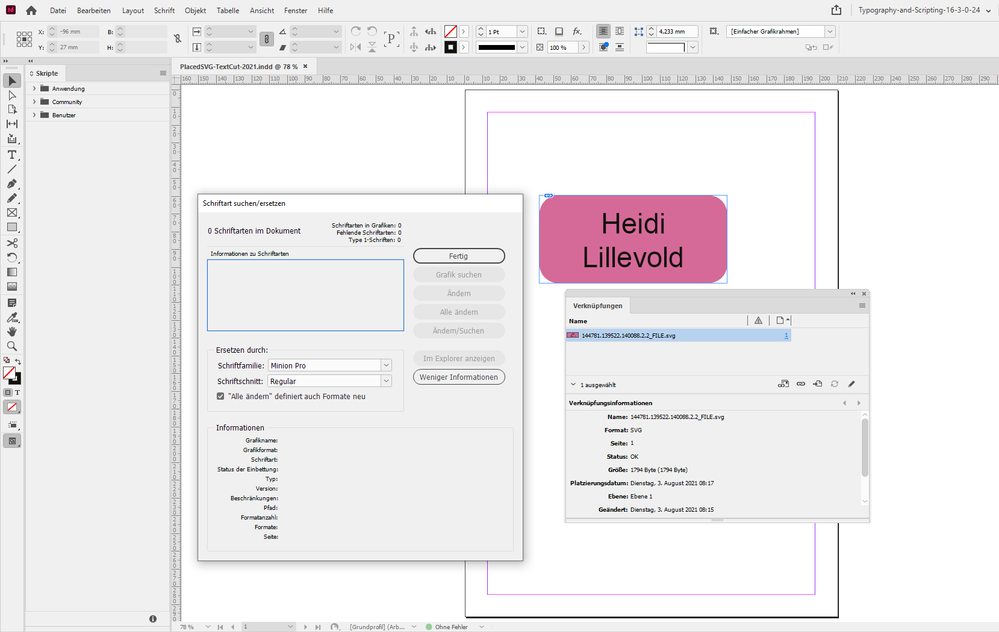Viewport: 999px width, 632px height.
Task: Select a point on the reference point locator
Action: pos(24,39)
